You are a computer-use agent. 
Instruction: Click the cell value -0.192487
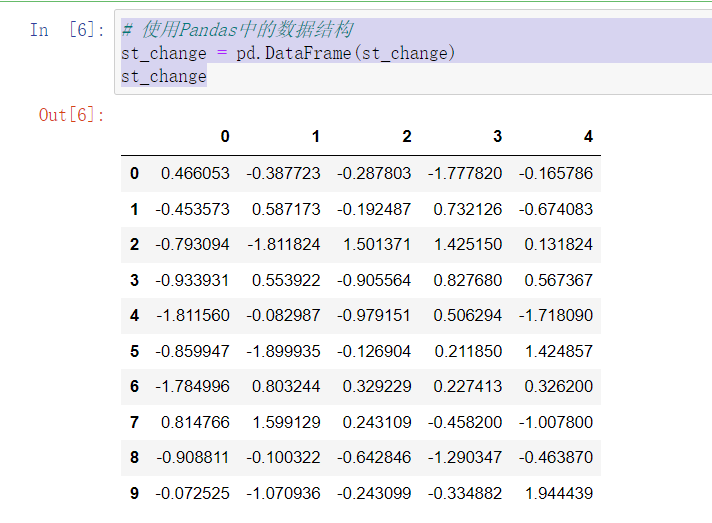pyautogui.click(x=374, y=209)
